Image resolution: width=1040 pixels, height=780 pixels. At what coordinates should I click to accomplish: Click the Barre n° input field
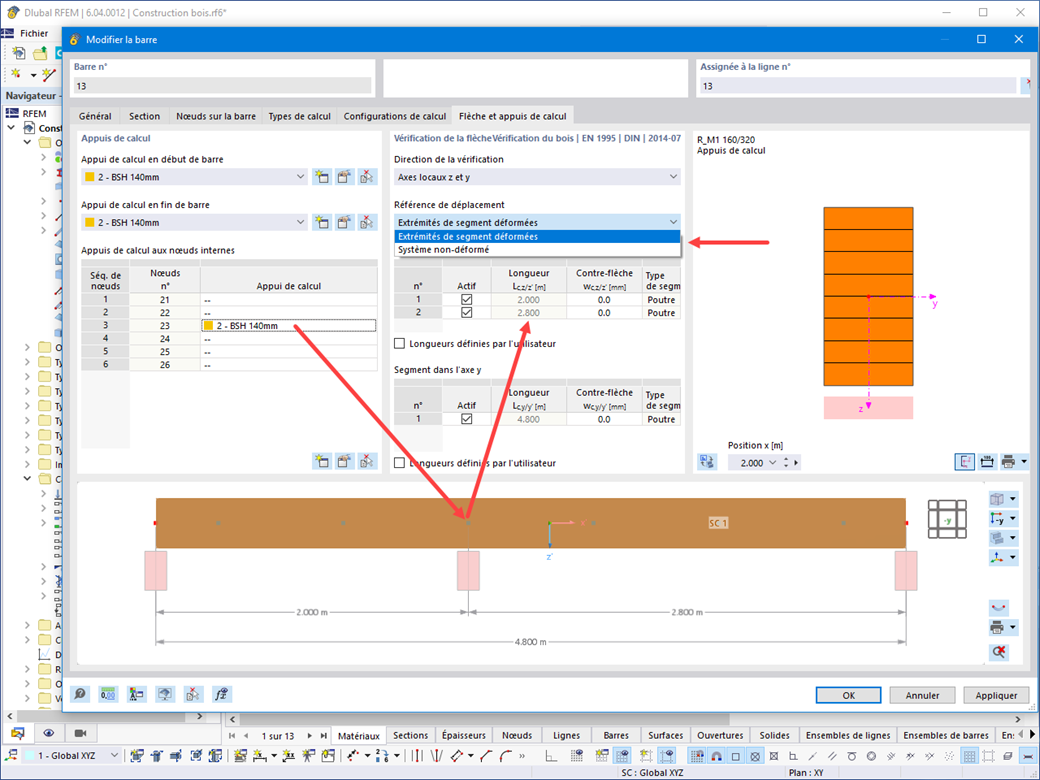[222, 86]
